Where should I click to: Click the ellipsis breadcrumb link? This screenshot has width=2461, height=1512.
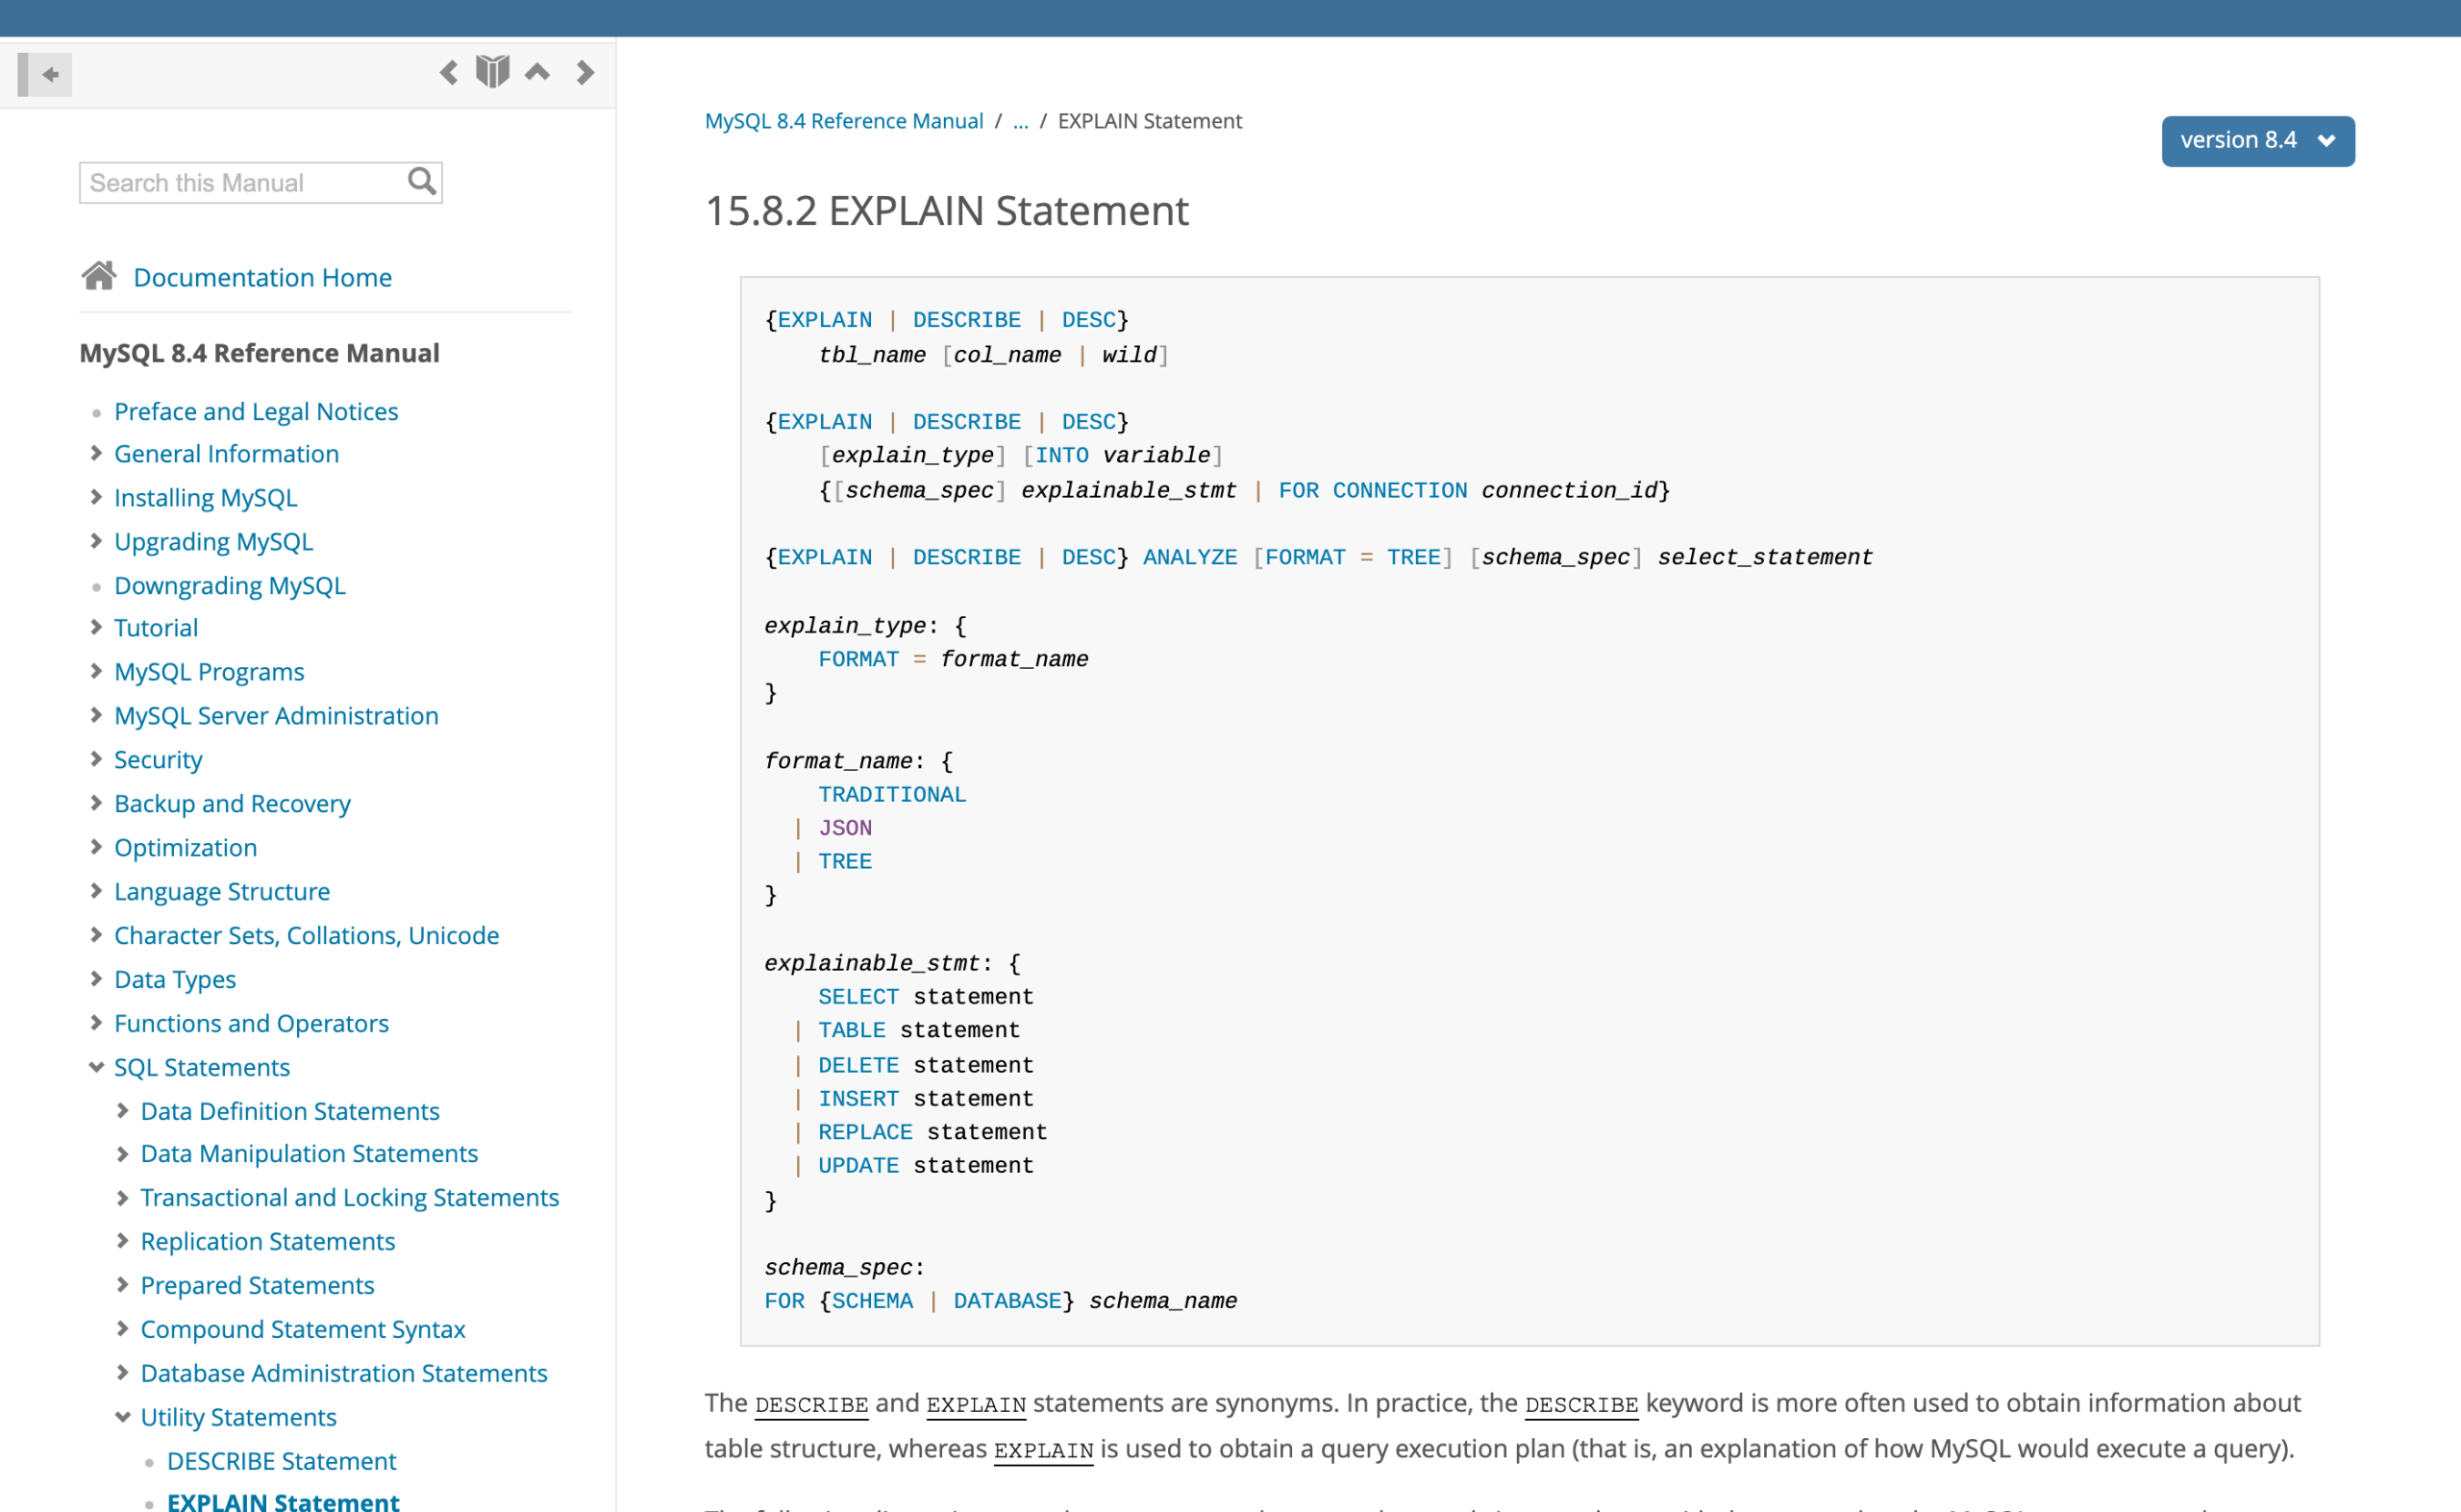click(x=1020, y=121)
